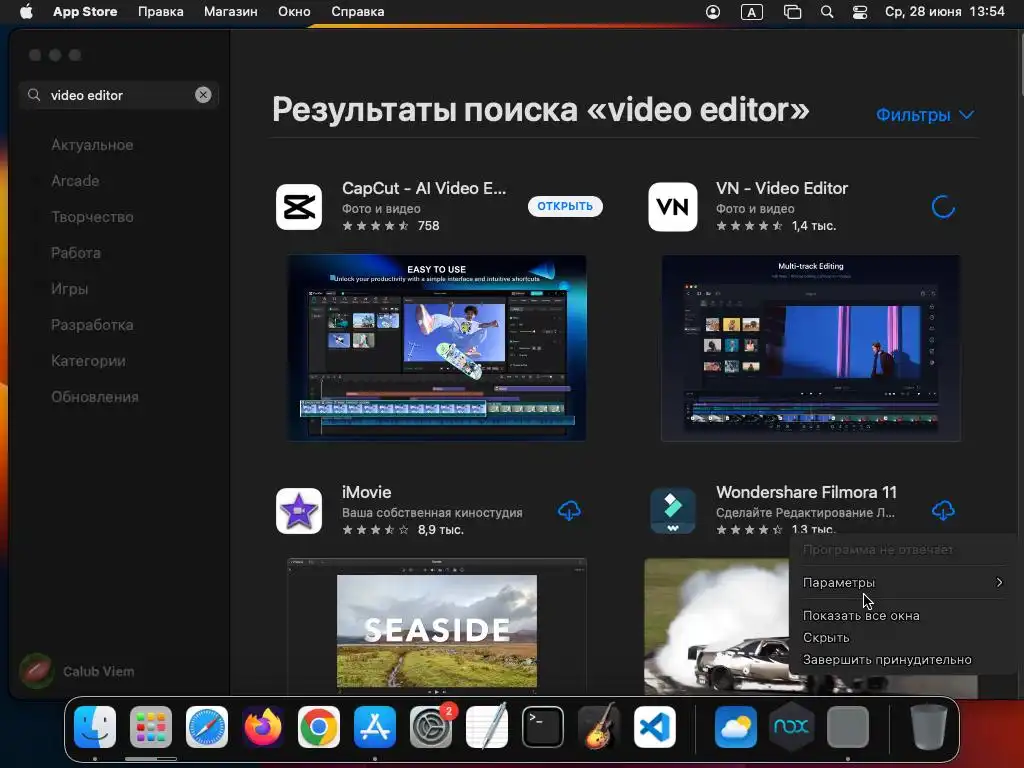
Task: Open the iMovie app icon
Action: 299,511
